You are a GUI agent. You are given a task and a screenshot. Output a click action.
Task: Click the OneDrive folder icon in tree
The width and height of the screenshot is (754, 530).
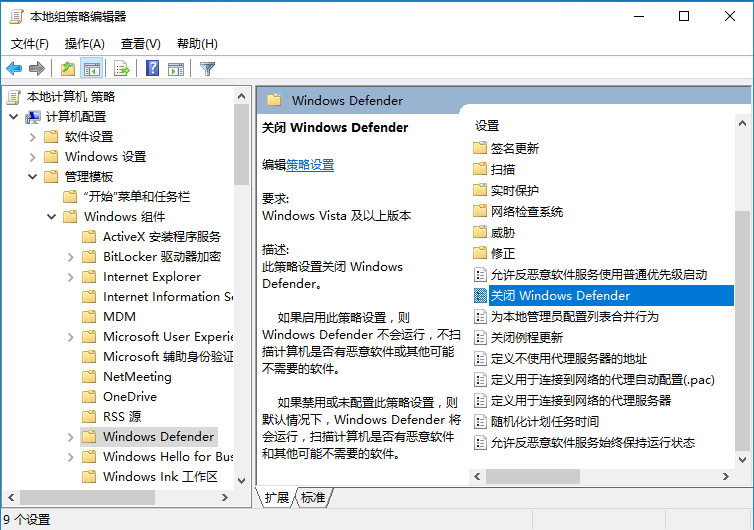89,396
